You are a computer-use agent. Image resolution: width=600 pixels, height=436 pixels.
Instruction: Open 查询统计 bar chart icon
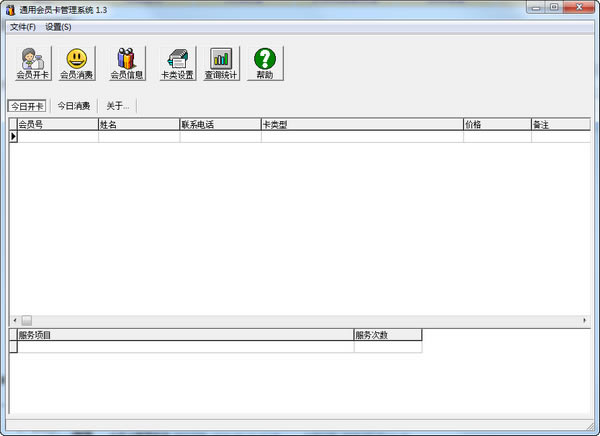221,64
